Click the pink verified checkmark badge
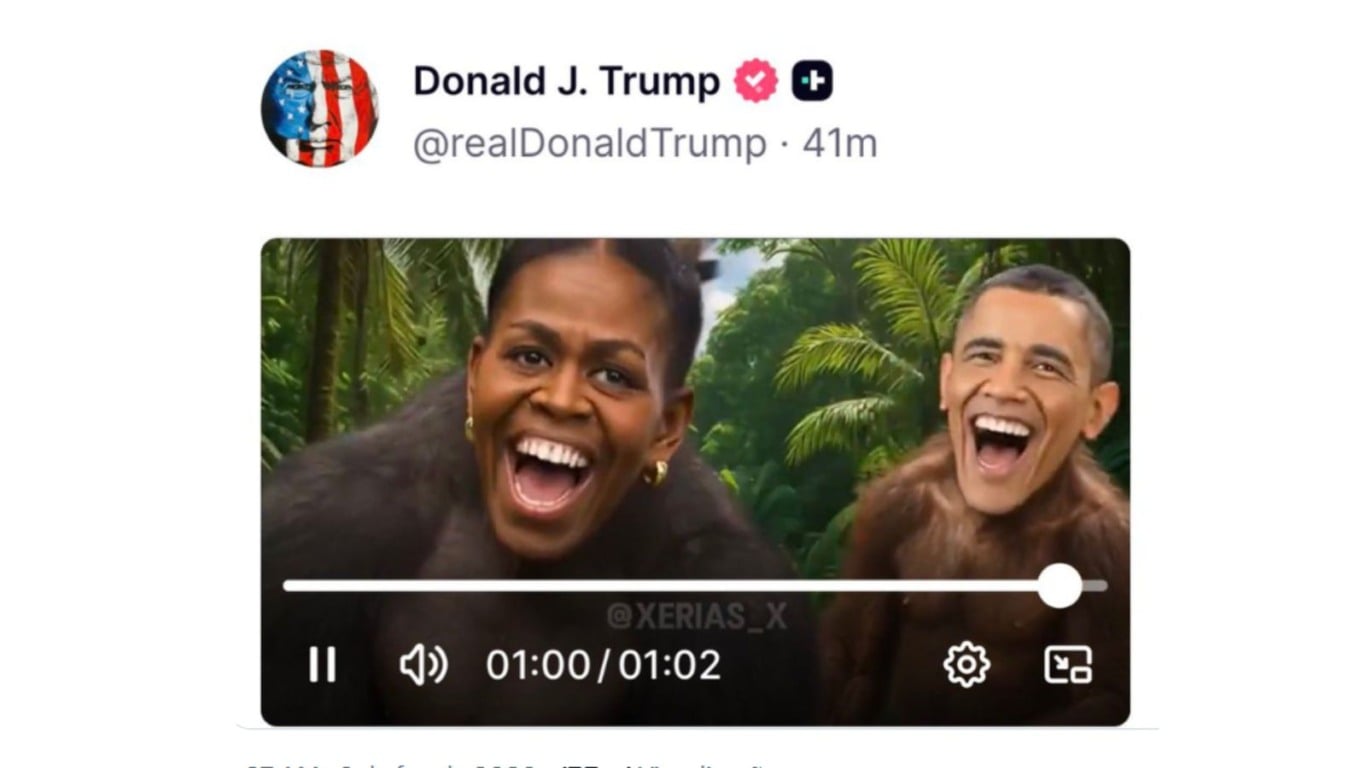 tap(756, 81)
